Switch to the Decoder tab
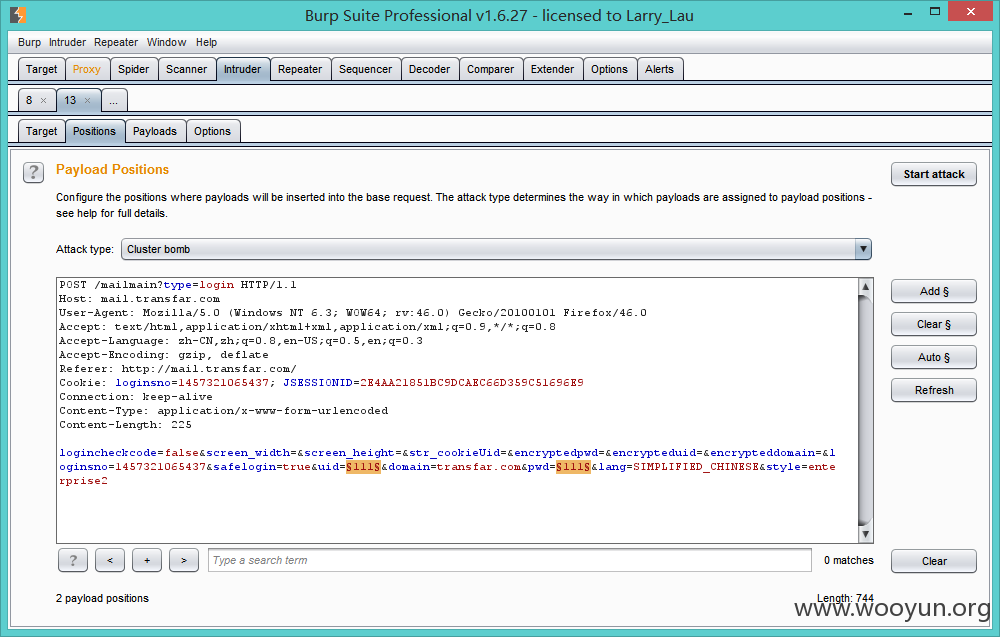 click(429, 69)
